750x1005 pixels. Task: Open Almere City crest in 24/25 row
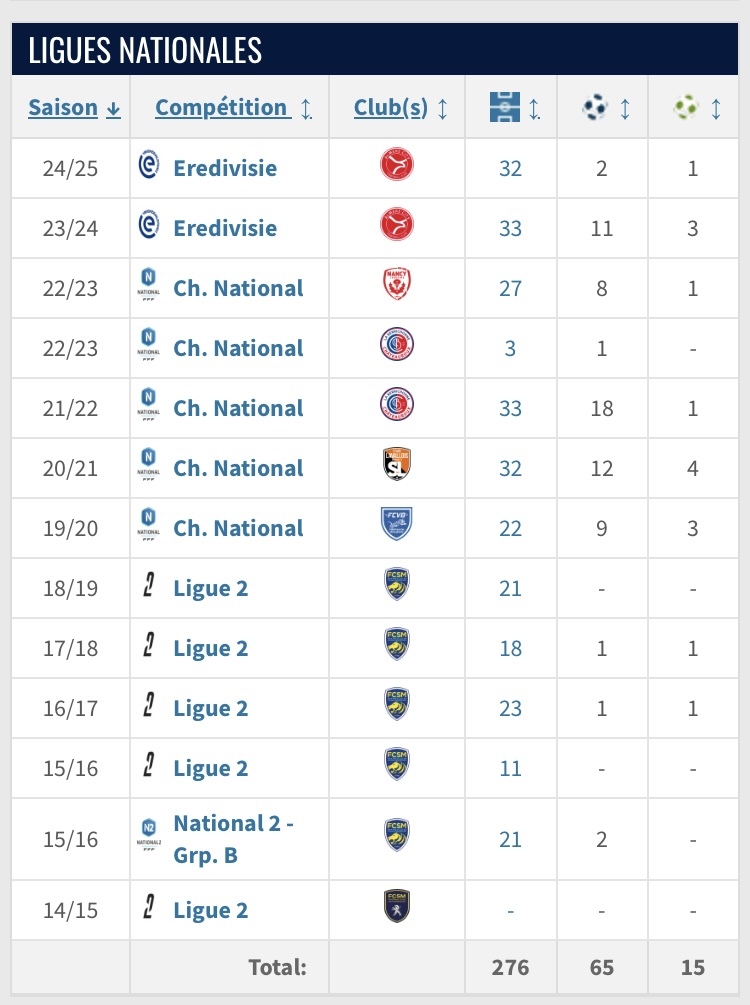397,165
